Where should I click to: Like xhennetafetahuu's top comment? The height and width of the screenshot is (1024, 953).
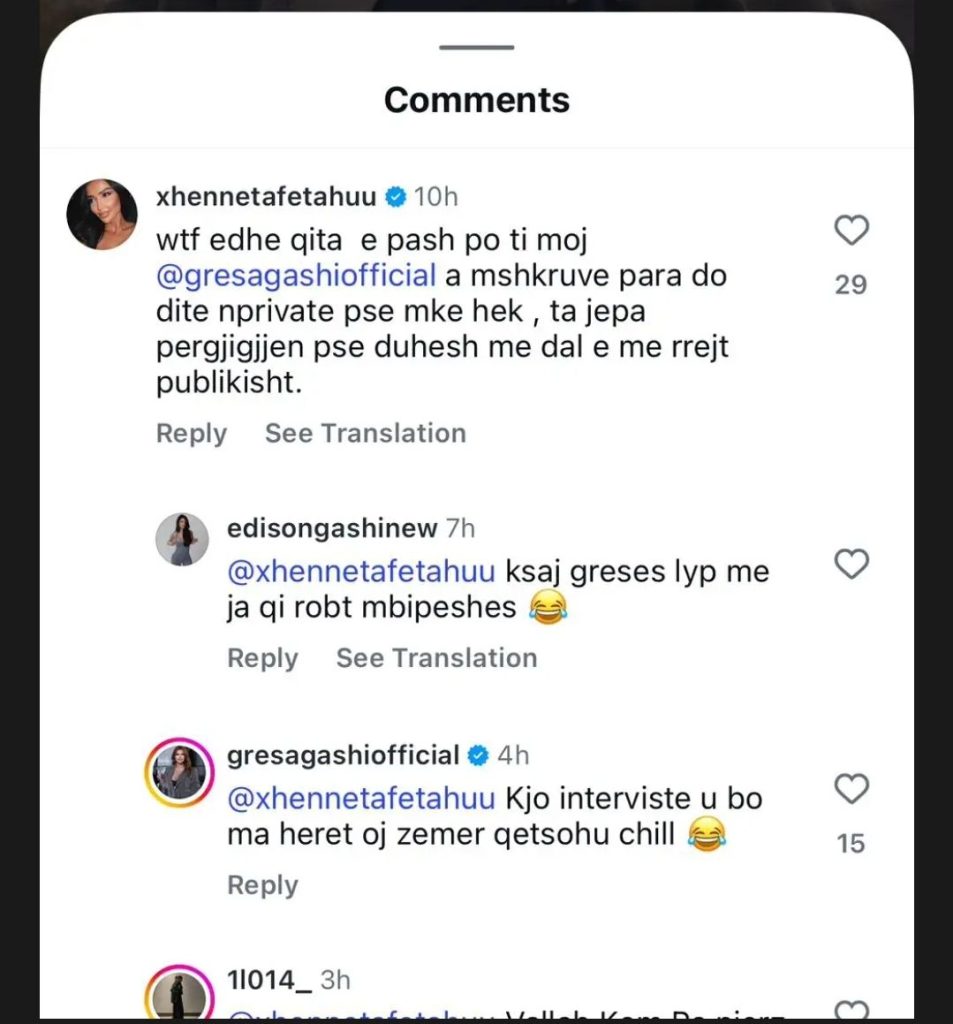coord(851,232)
